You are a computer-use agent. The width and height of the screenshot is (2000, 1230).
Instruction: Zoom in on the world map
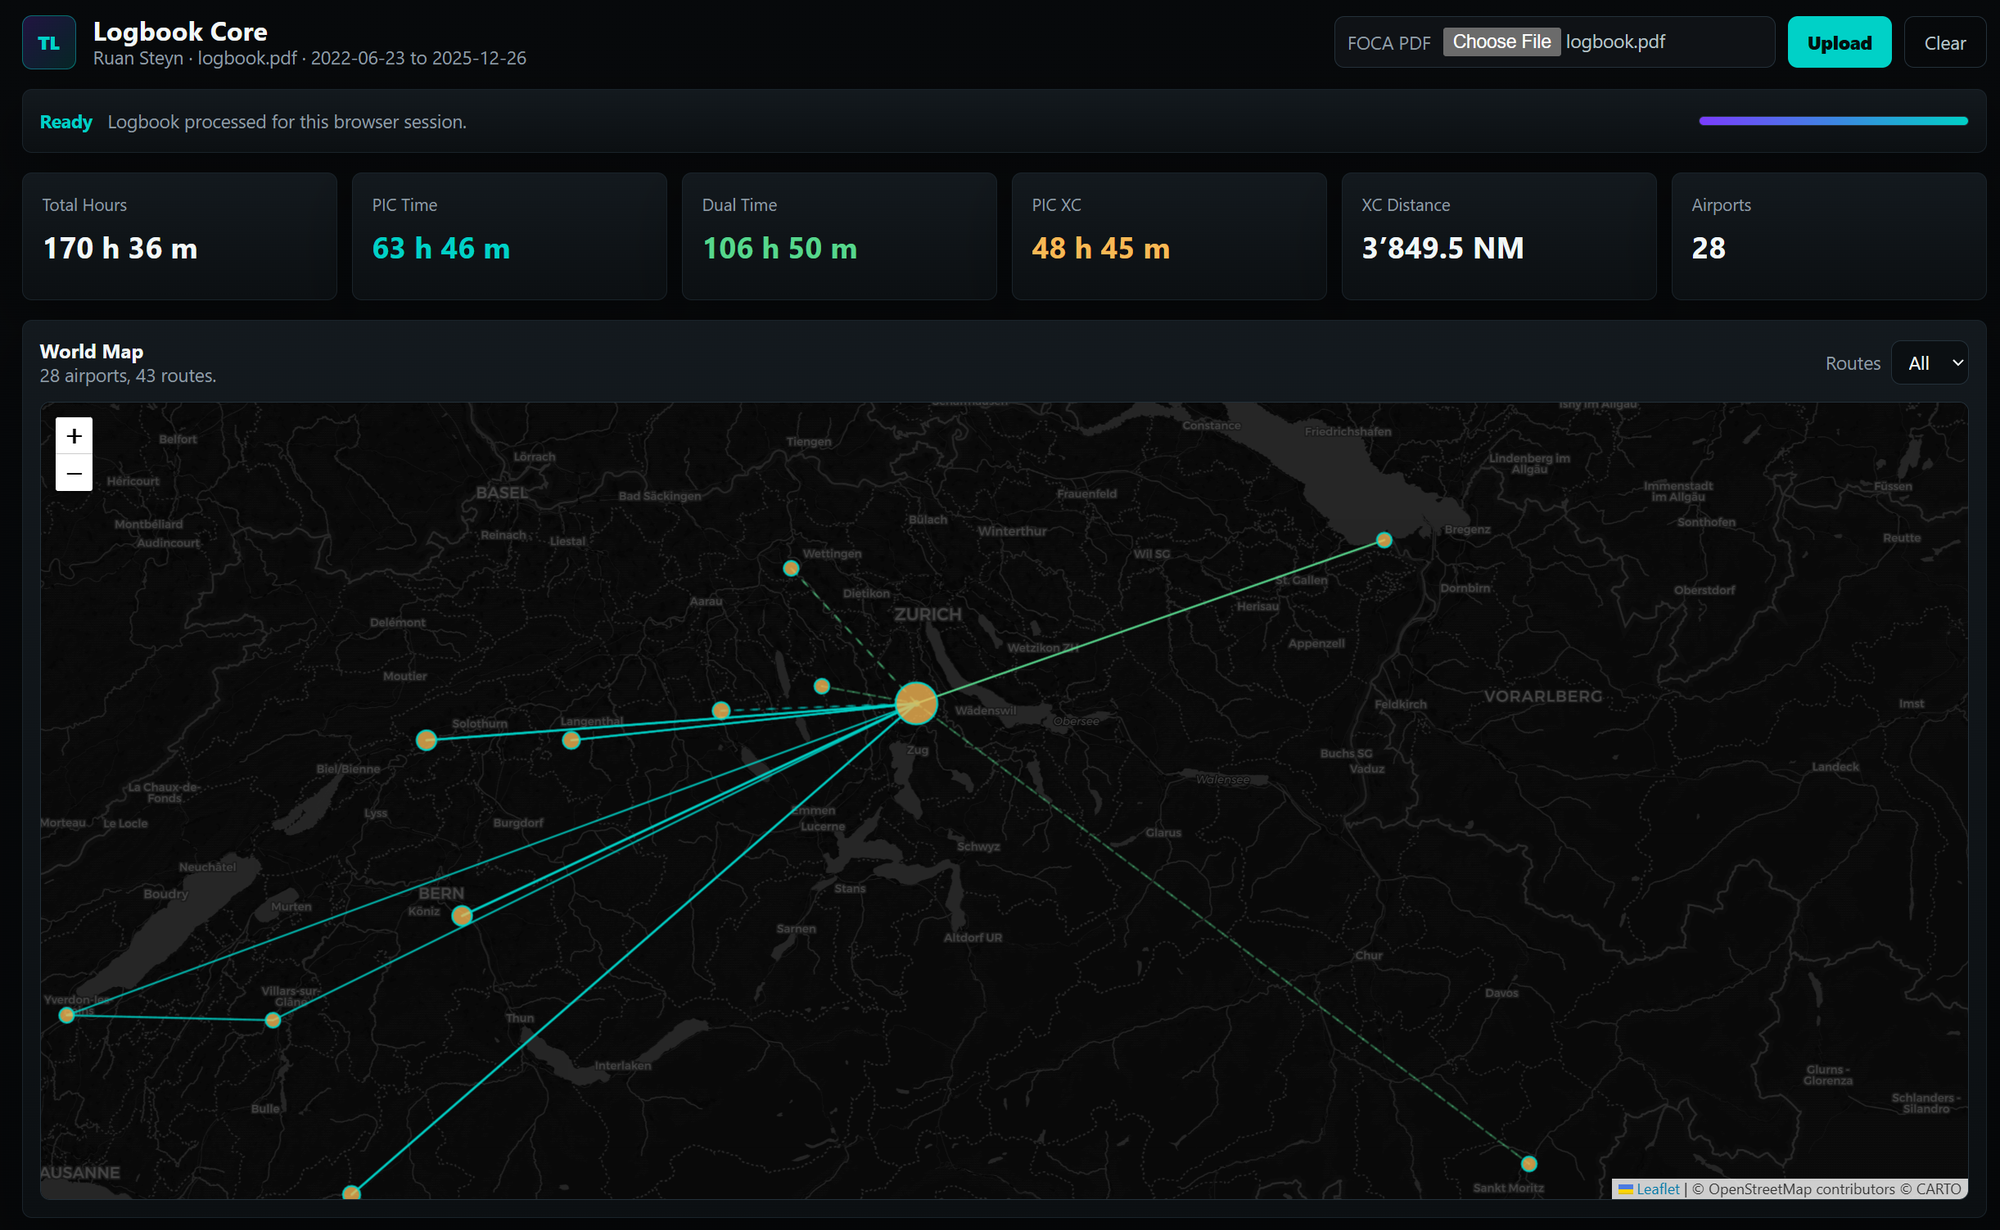pyautogui.click(x=74, y=436)
